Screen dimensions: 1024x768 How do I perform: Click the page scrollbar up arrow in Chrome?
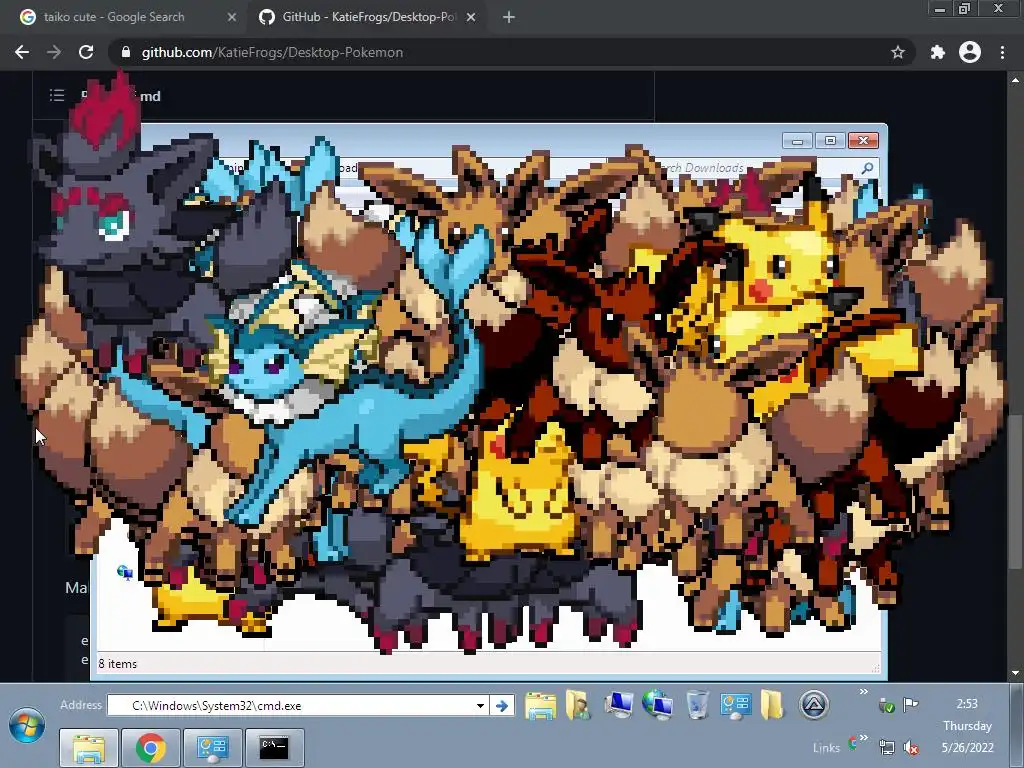[1016, 80]
